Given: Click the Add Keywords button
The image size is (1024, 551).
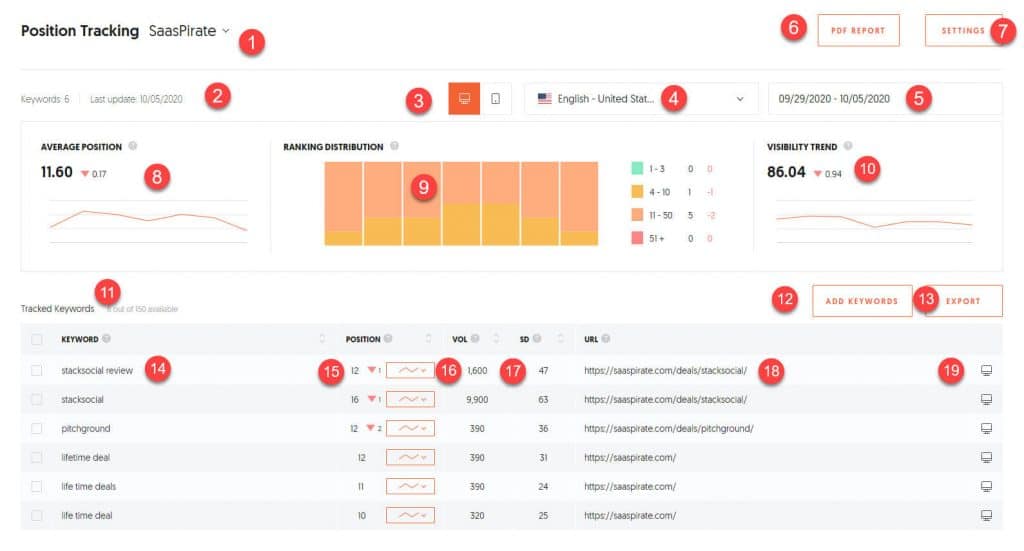Looking at the screenshot, I should pyautogui.click(x=862, y=301).
